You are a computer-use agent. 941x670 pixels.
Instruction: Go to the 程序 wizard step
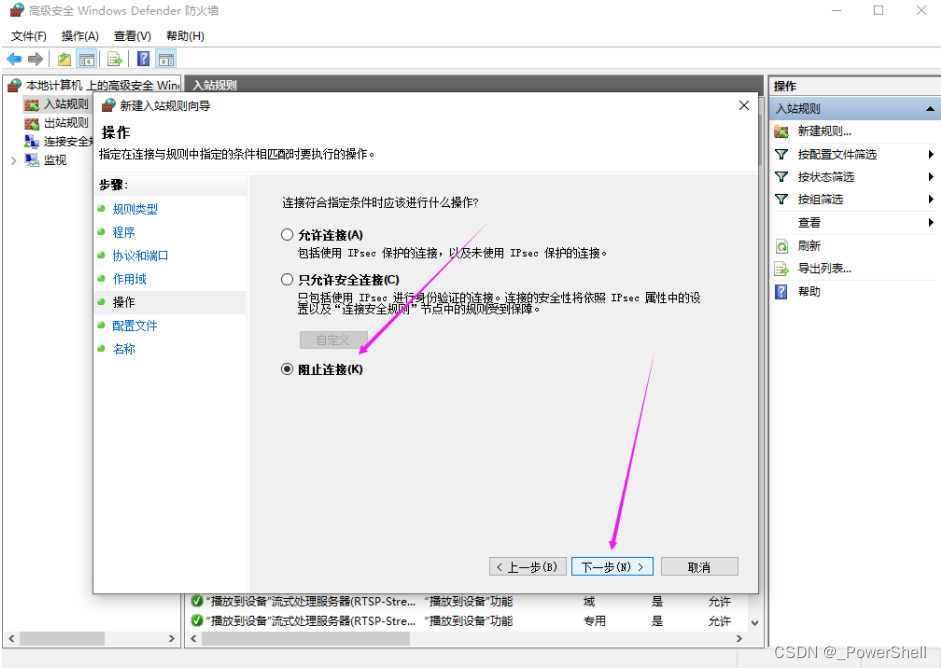124,232
